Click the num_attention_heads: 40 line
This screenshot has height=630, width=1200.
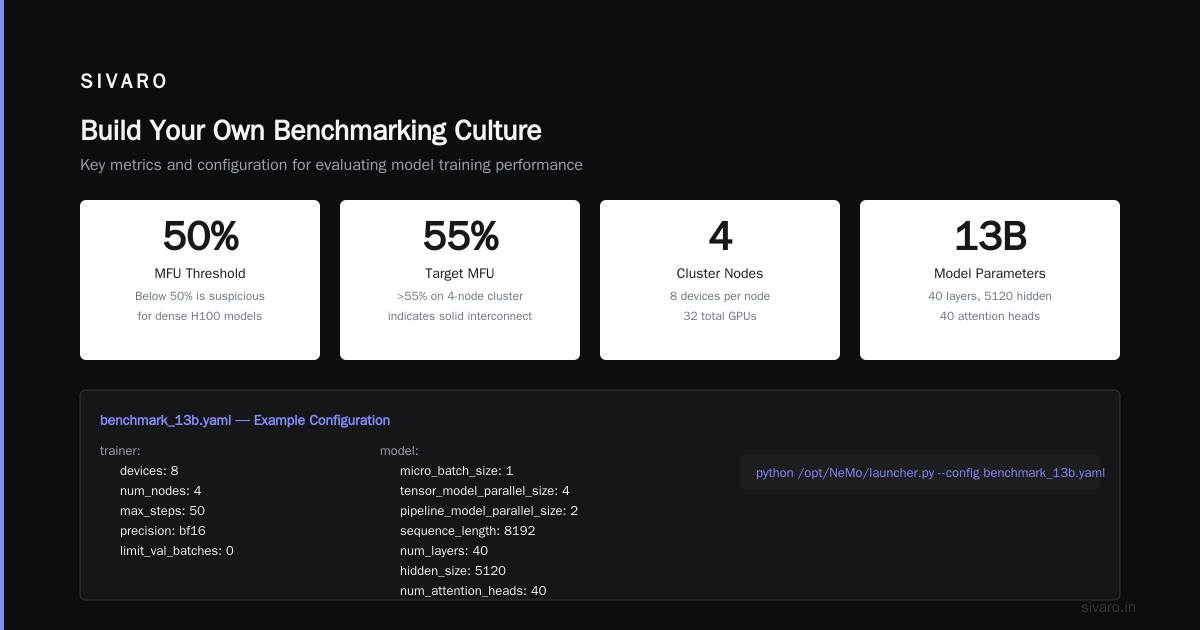(474, 591)
